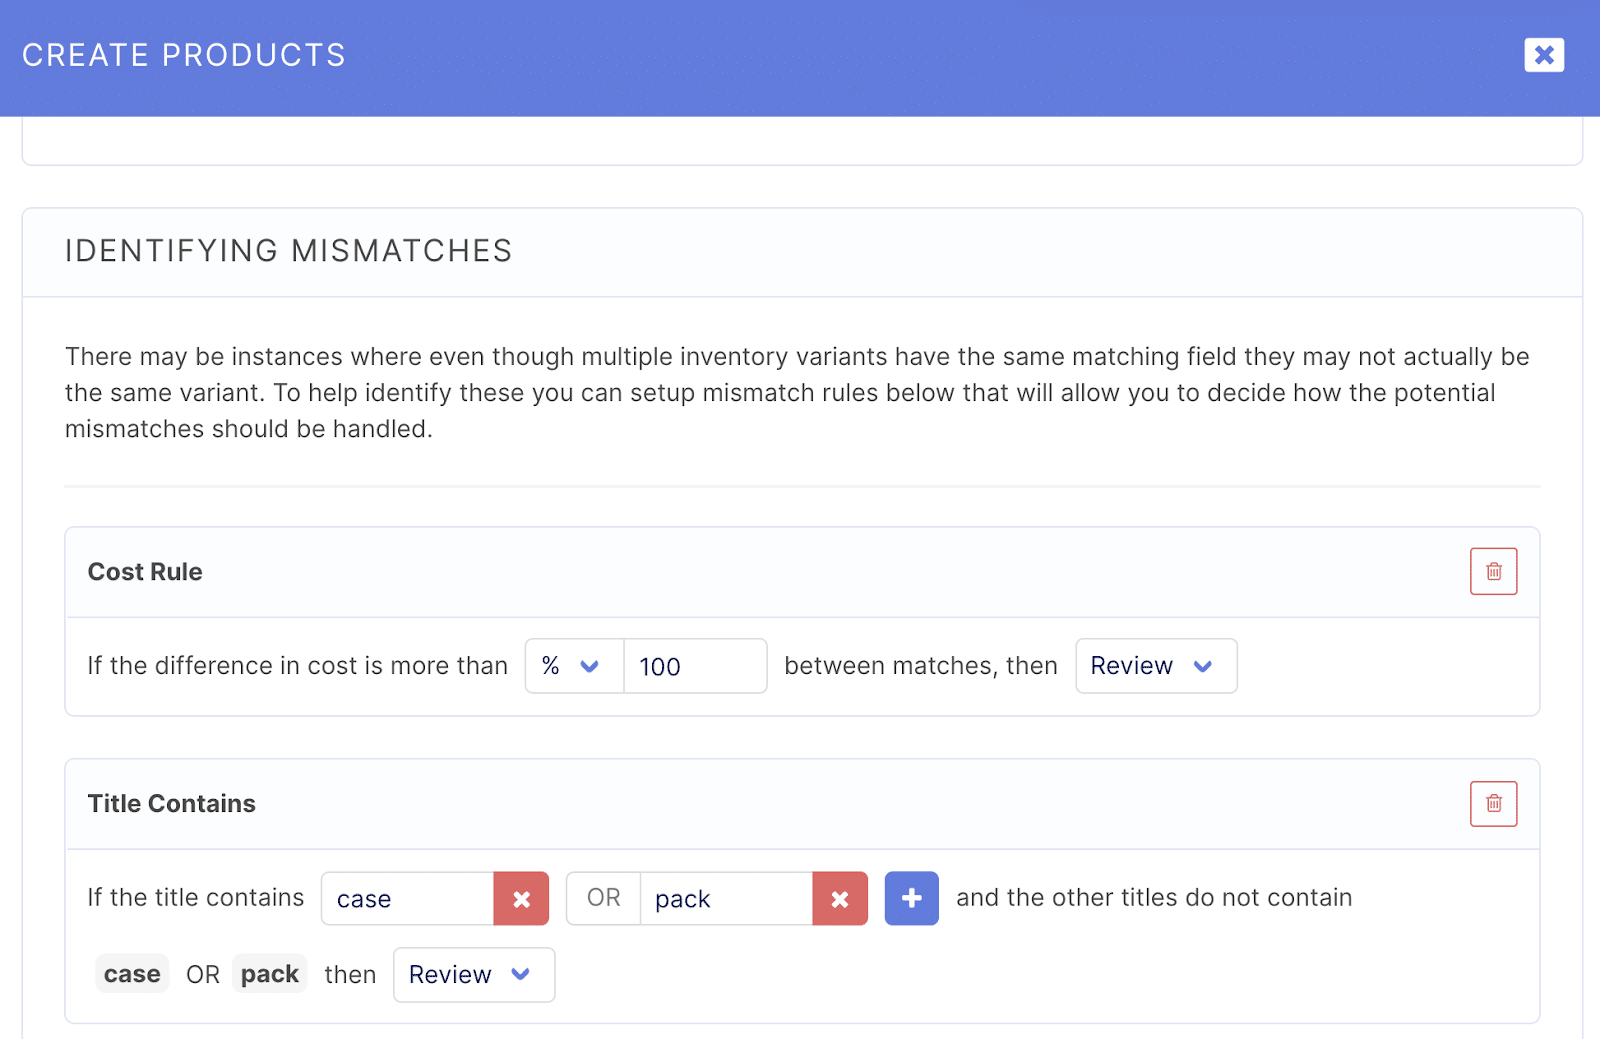
Task: Delete the Cost Rule with trash icon
Action: coord(1493,571)
